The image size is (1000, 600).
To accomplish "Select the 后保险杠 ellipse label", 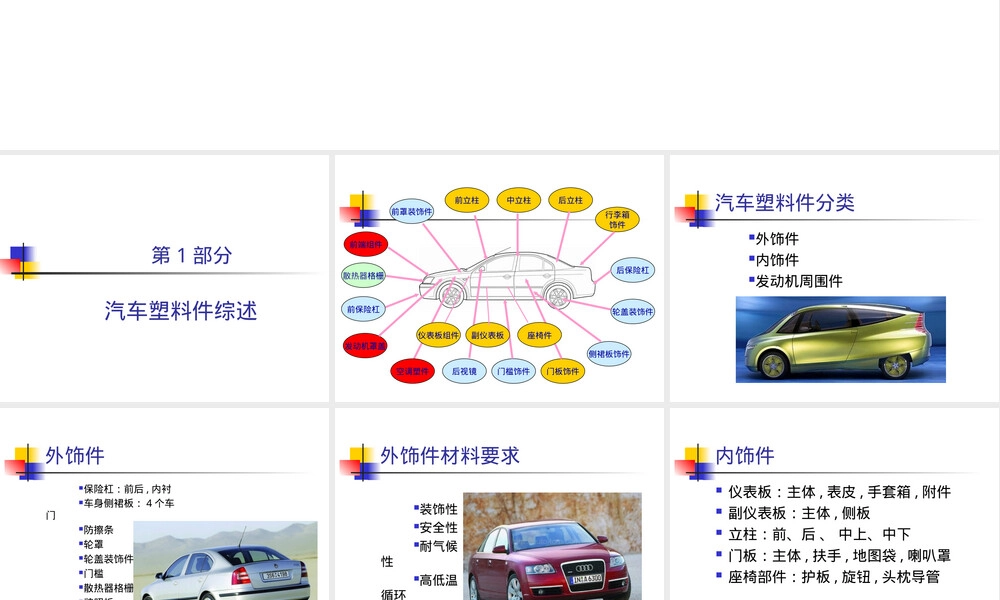I will click(x=633, y=270).
